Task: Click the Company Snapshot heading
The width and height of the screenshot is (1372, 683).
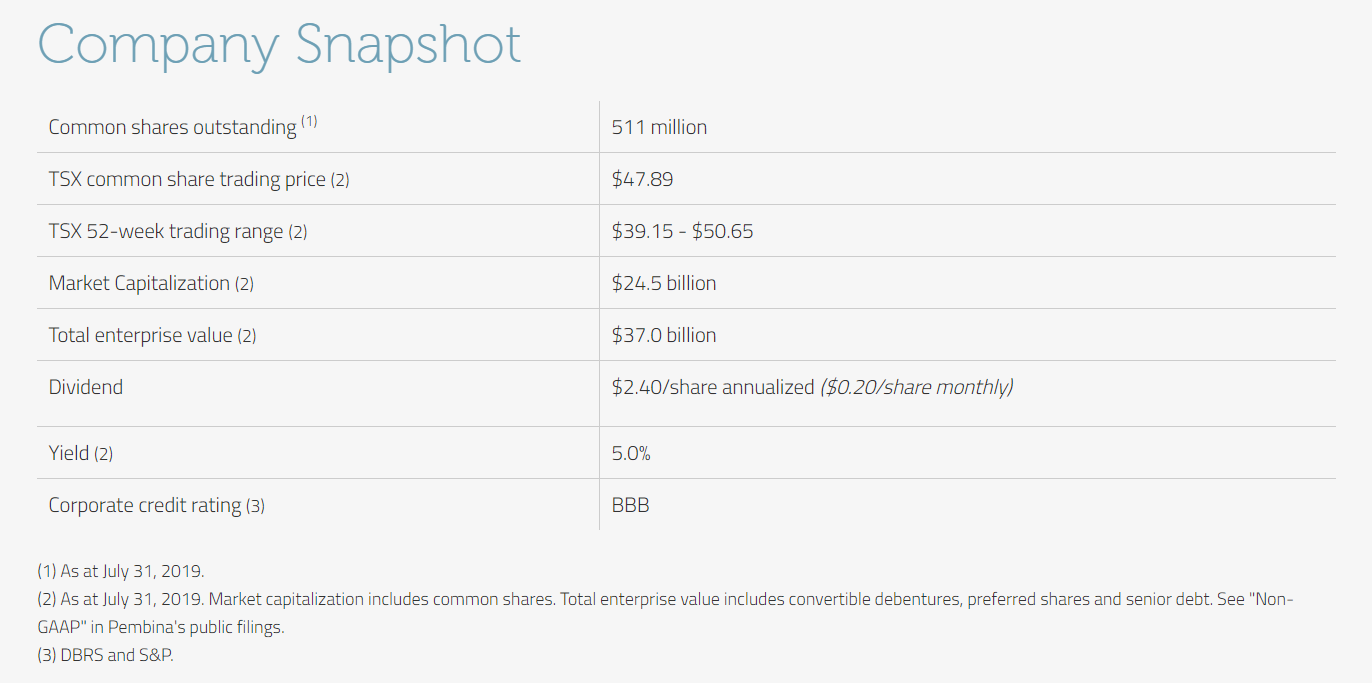Action: click(x=279, y=44)
